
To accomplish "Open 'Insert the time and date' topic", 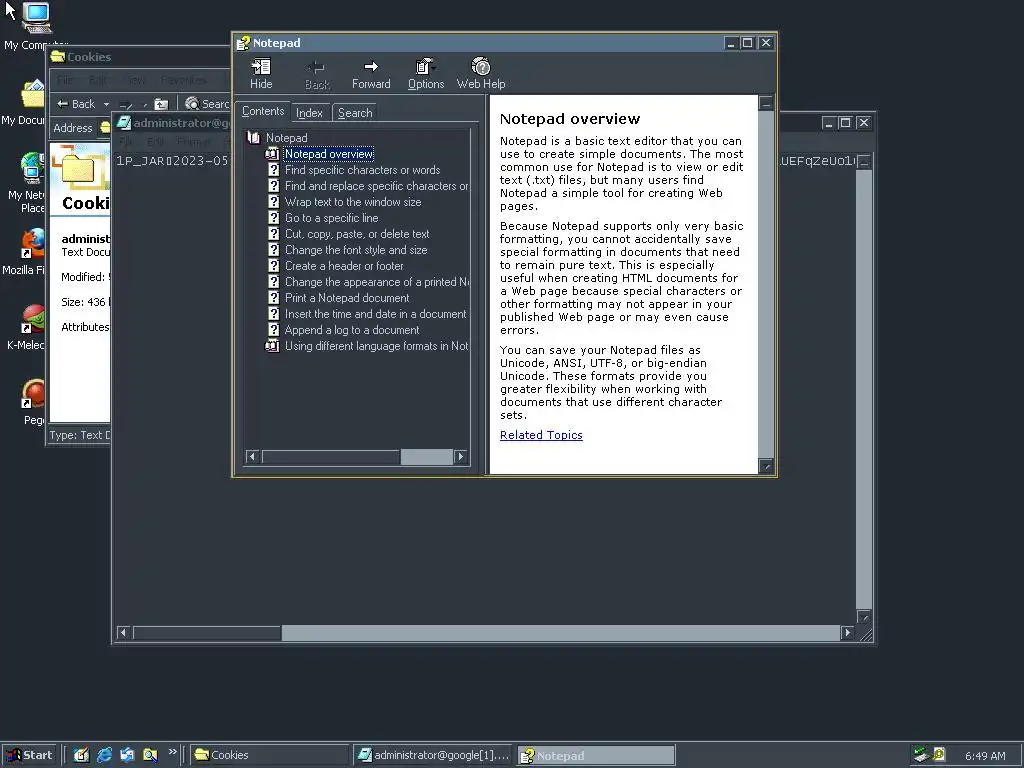I will pos(376,314).
